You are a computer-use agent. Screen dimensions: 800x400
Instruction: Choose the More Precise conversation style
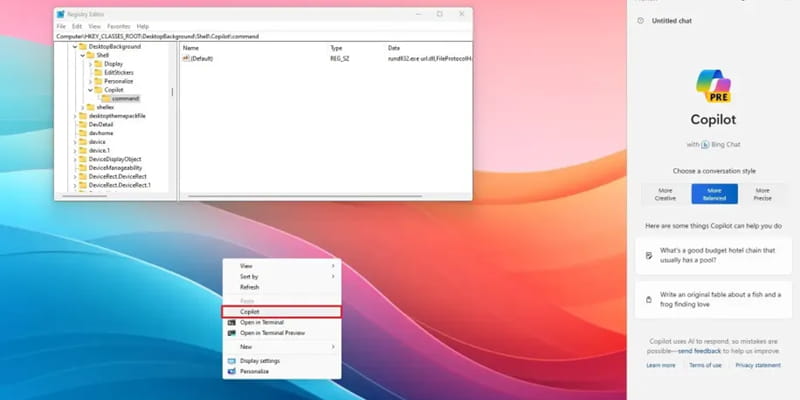click(762, 194)
